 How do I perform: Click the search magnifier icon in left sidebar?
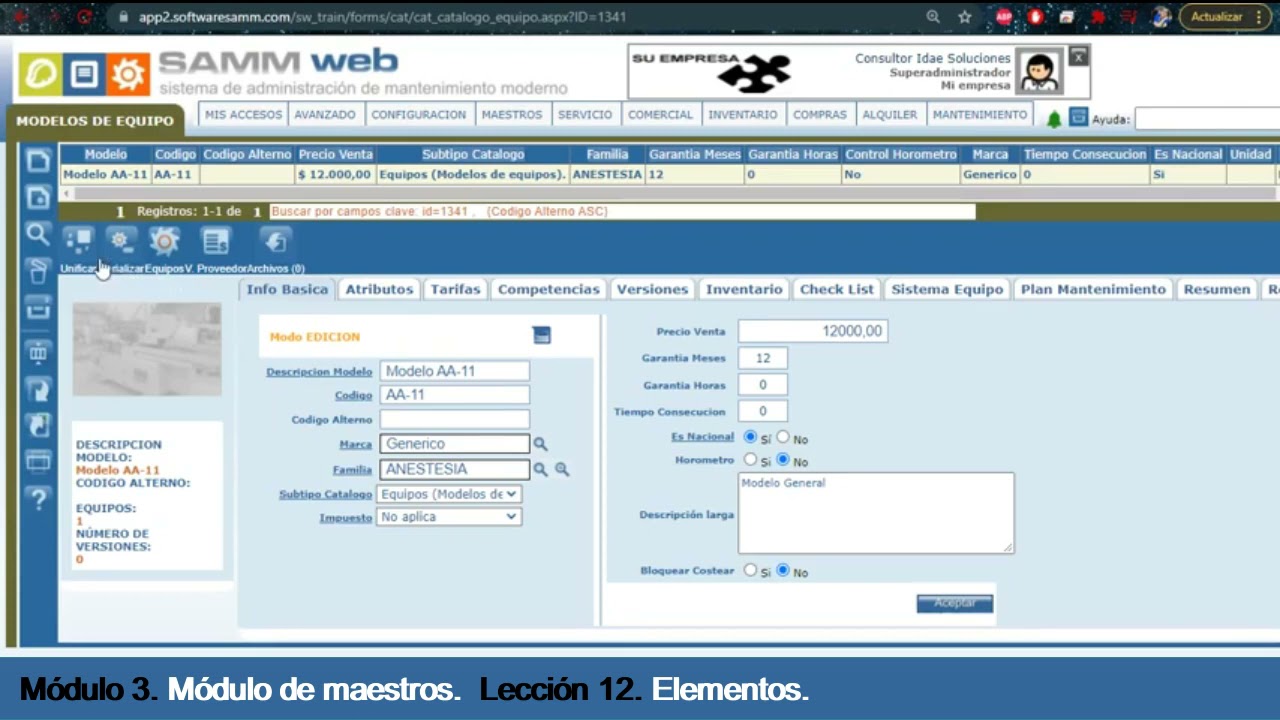[37, 234]
